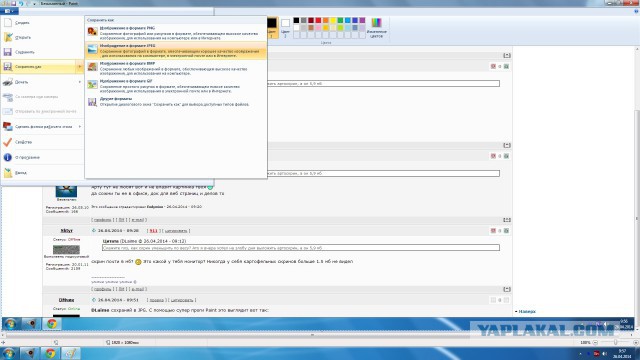Pick the red palette swatch
Viewport: 640px width, 360px height.
click(318, 20)
